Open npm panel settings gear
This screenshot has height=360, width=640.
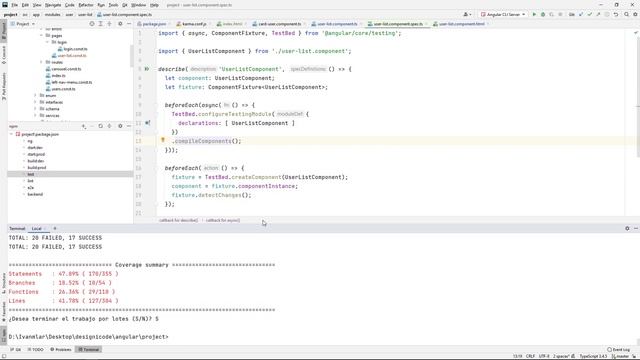[x=120, y=126]
